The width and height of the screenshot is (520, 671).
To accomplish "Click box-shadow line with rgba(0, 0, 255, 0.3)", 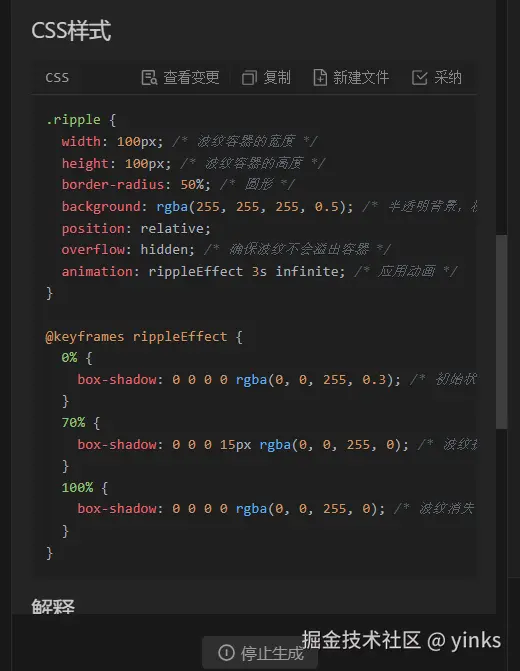I will tap(276, 380).
